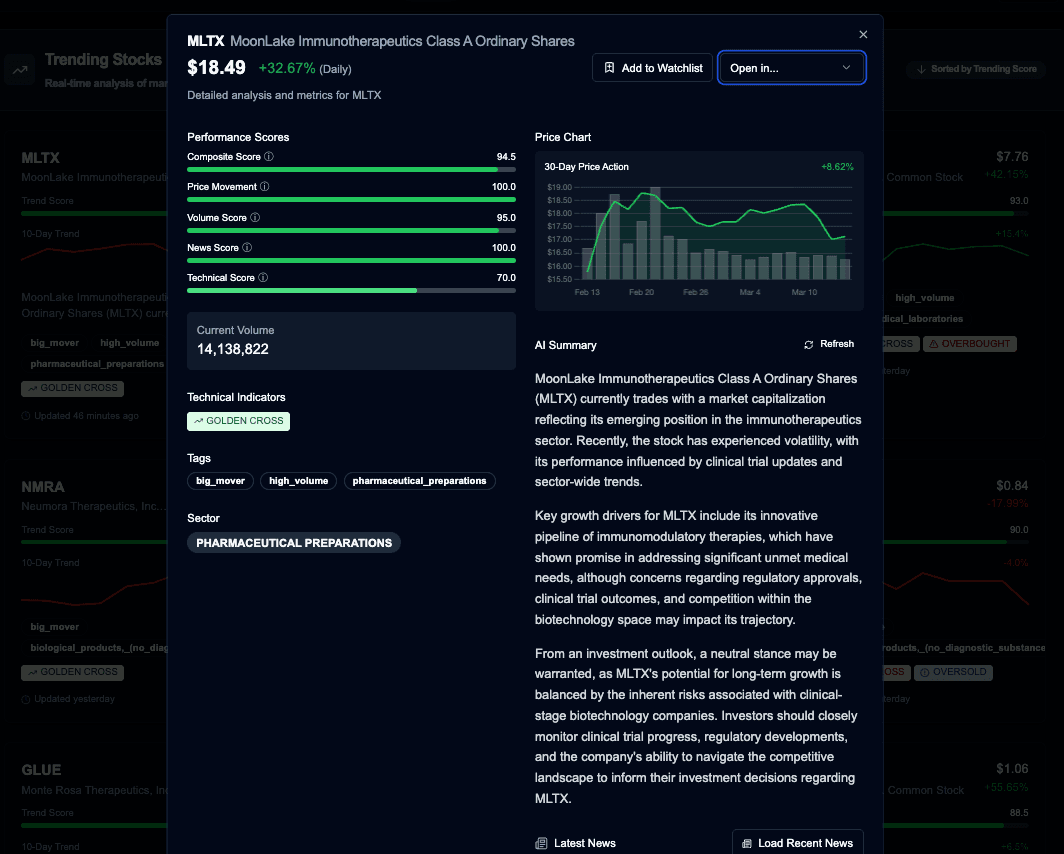Toggle the high_volume tag
1064x854 pixels.
click(297, 481)
